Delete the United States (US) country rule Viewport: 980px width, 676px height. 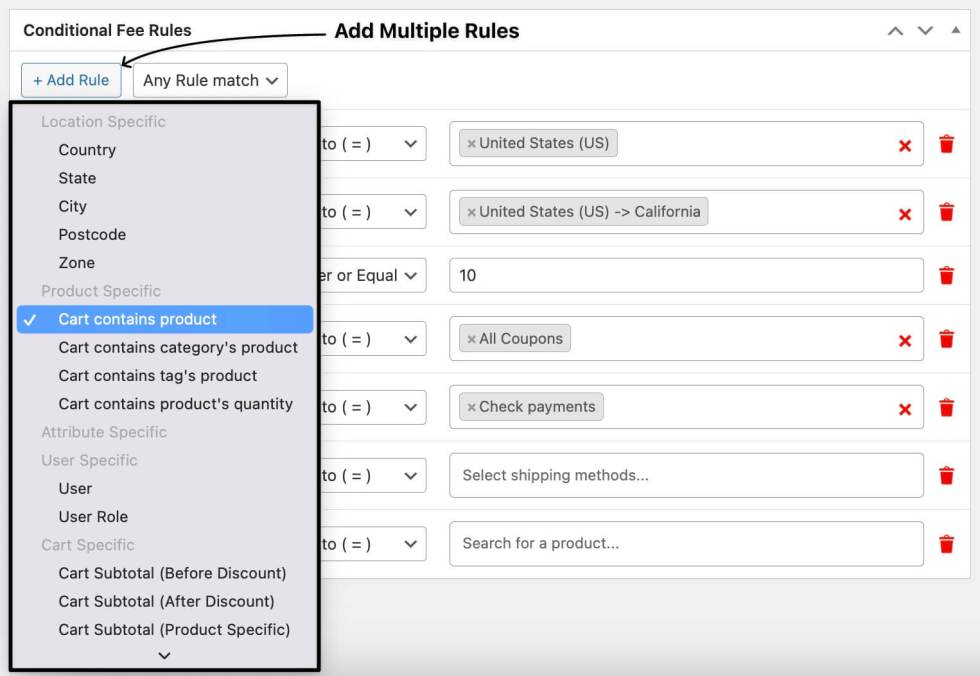point(946,144)
